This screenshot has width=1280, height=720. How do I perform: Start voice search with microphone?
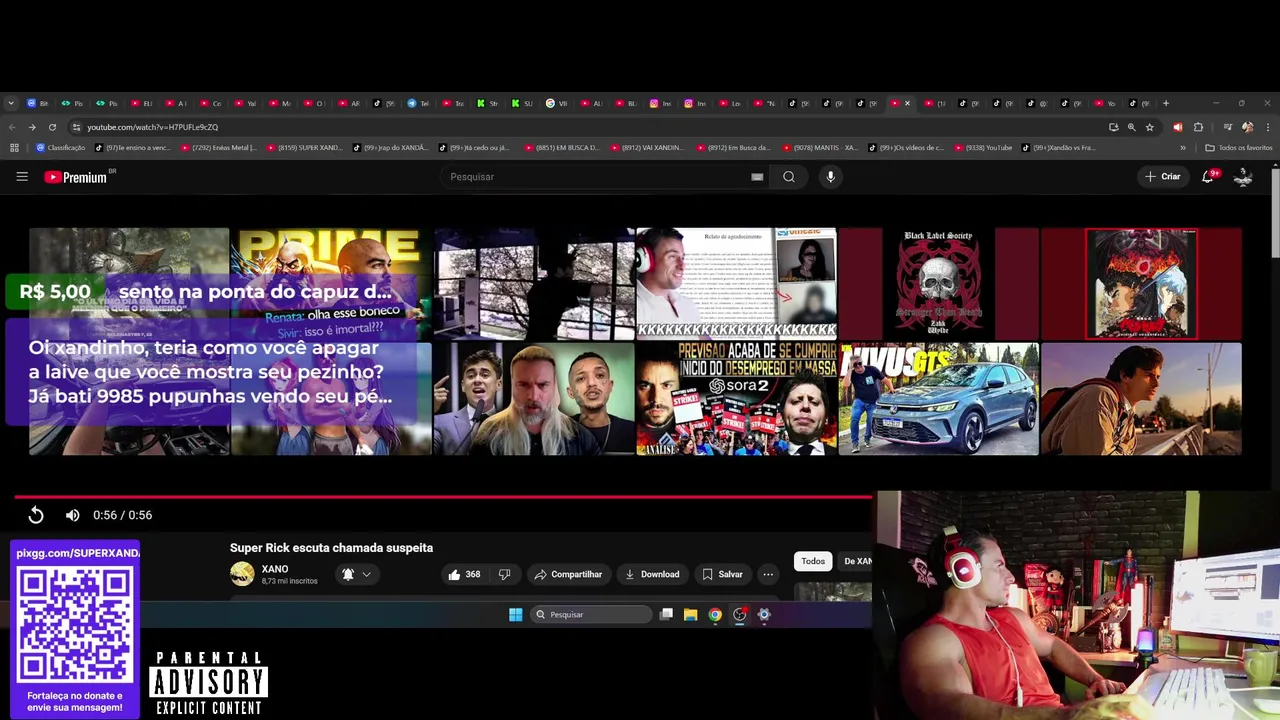pos(830,177)
